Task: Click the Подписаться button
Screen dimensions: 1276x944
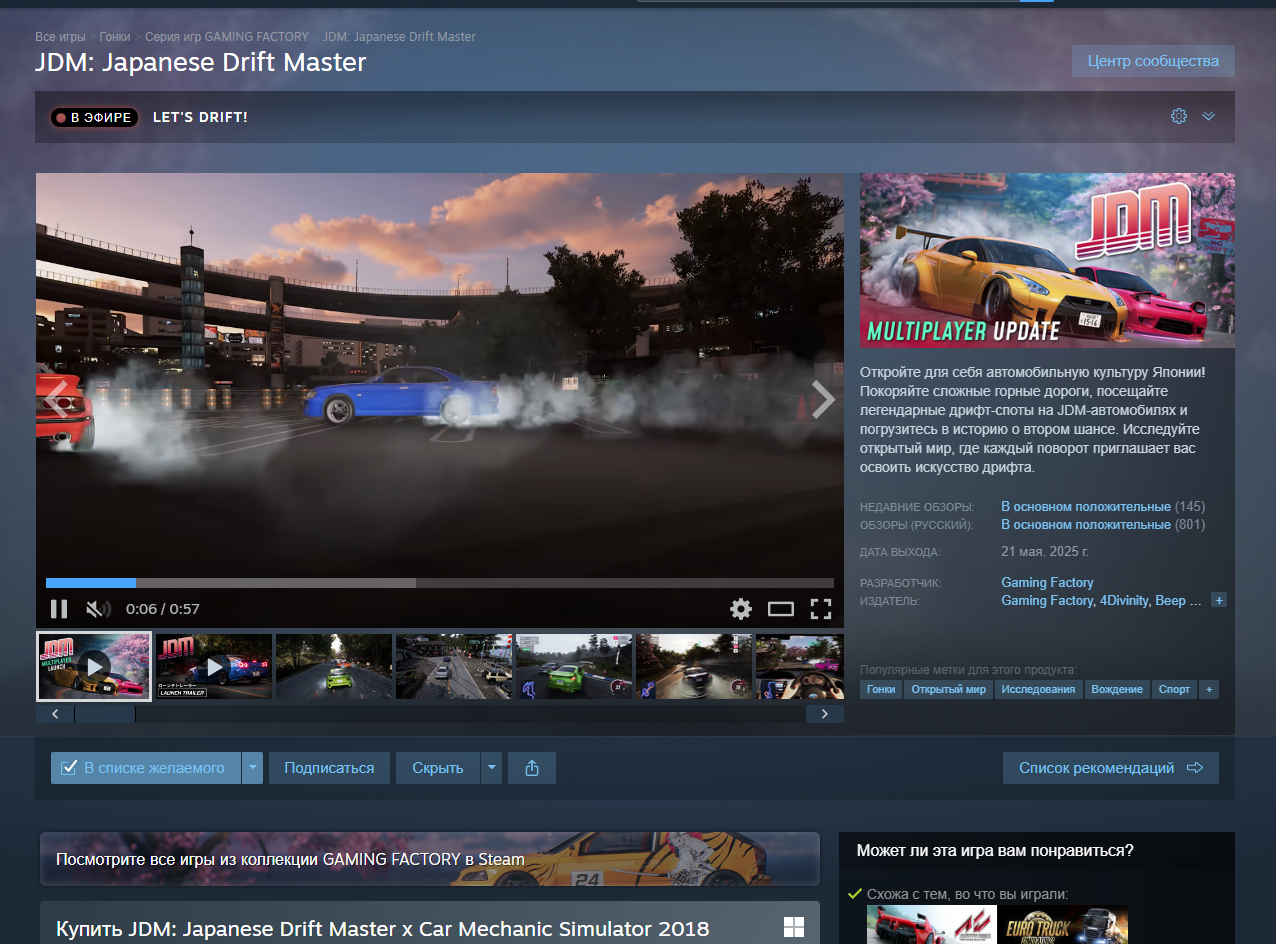Action: pos(329,768)
